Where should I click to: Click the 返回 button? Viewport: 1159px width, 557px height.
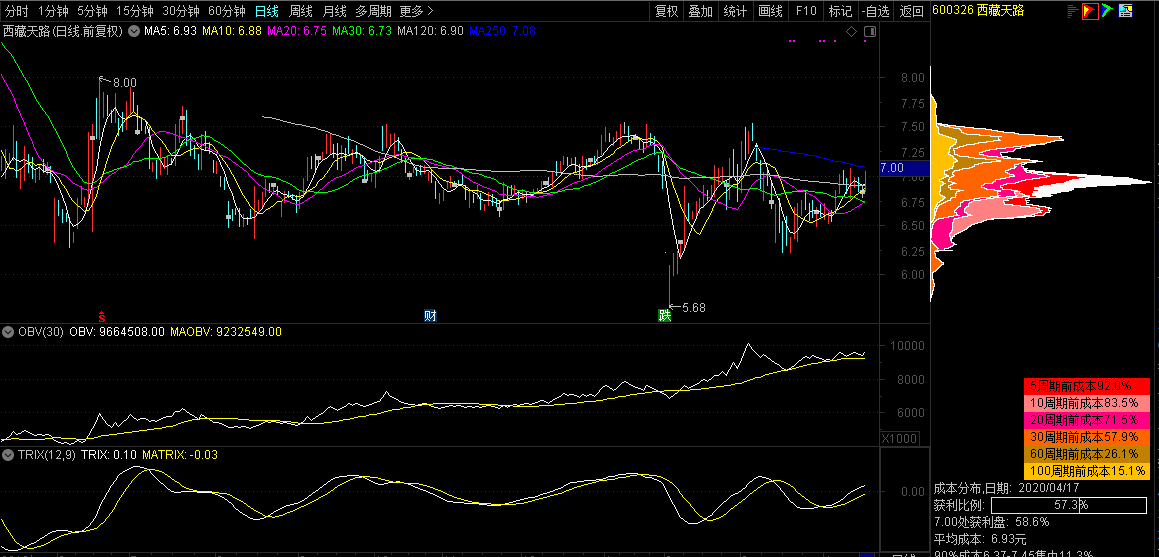[x=911, y=11]
